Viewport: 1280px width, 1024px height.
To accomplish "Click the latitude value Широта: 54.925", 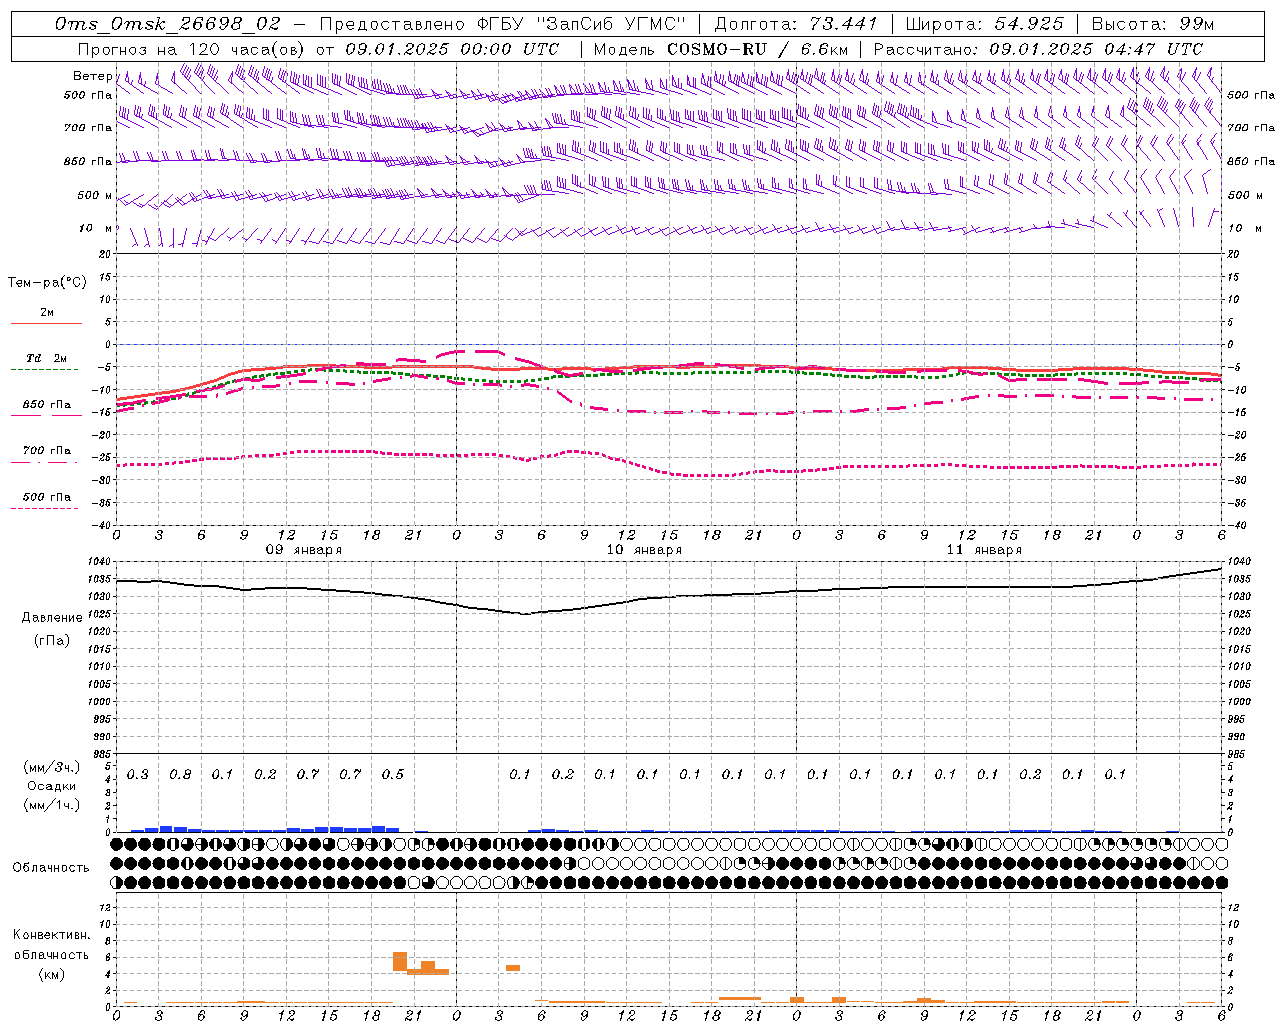I will tap(984, 24).
